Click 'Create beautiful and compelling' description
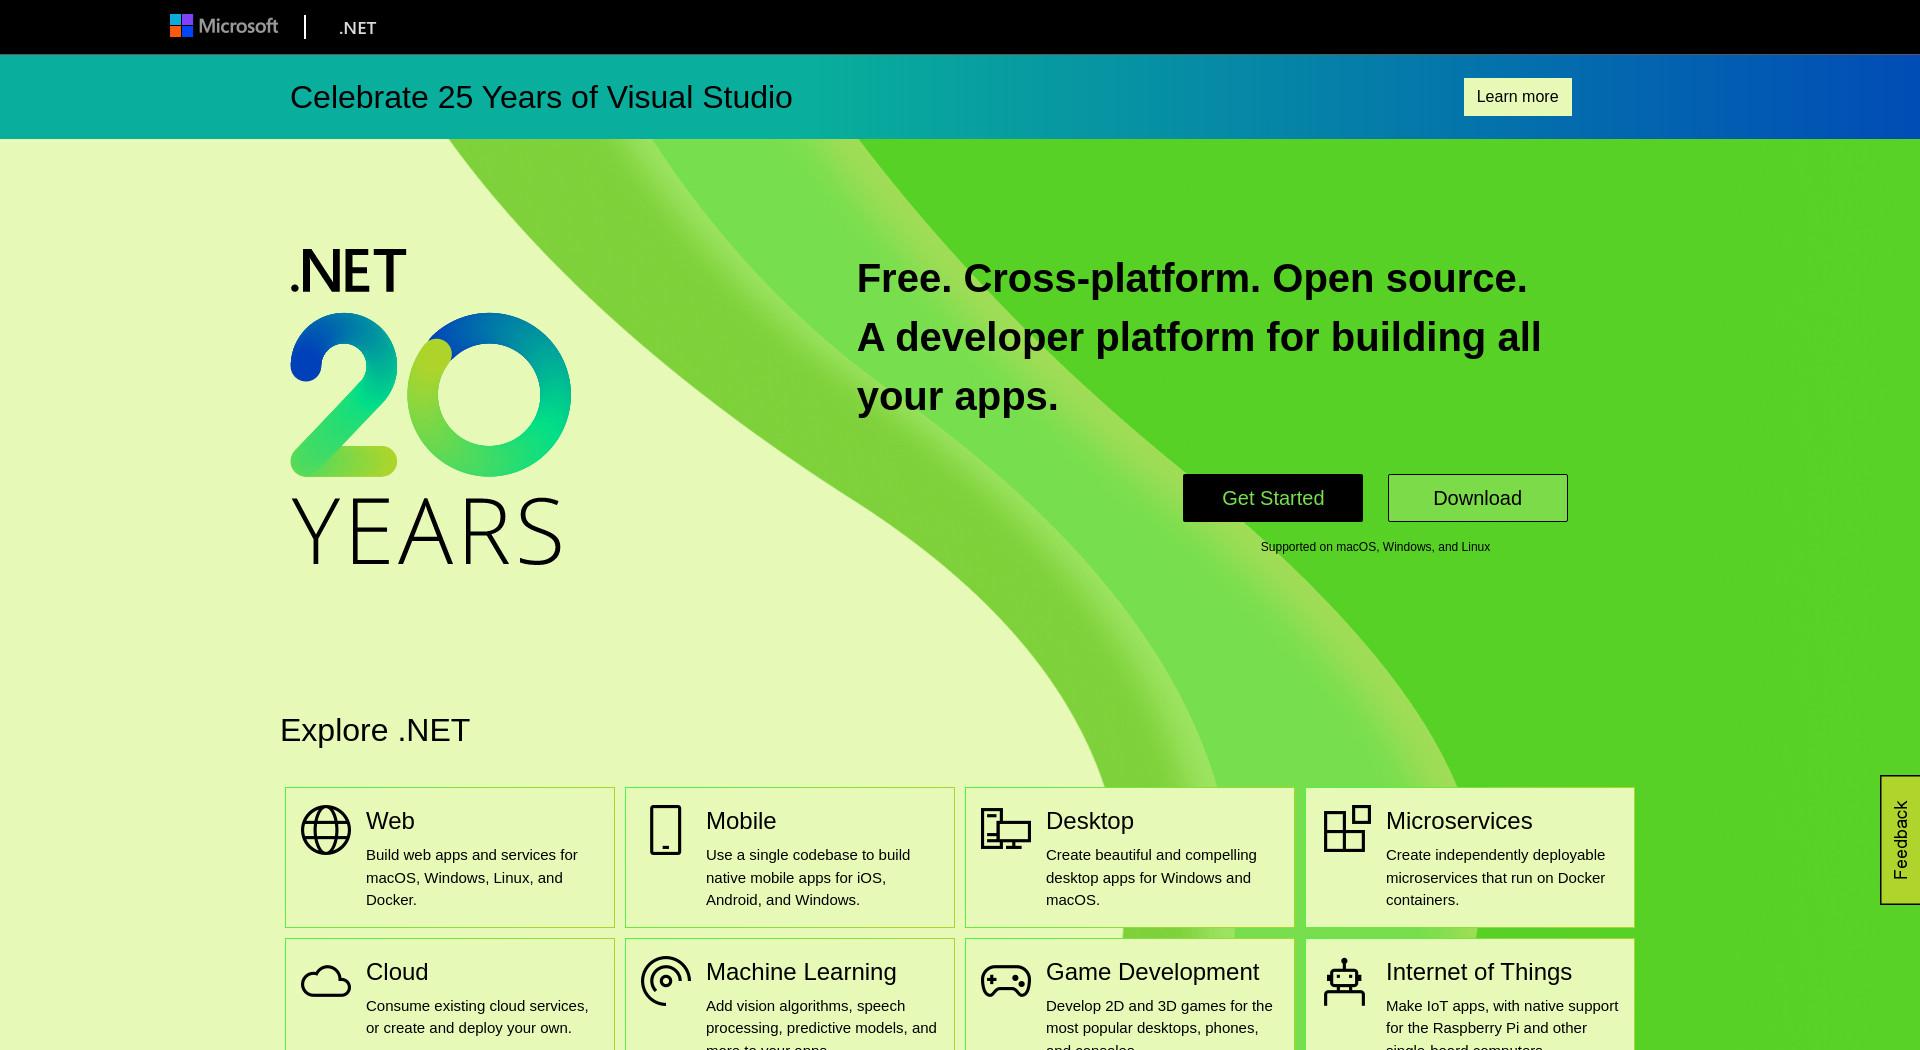 [1151, 877]
